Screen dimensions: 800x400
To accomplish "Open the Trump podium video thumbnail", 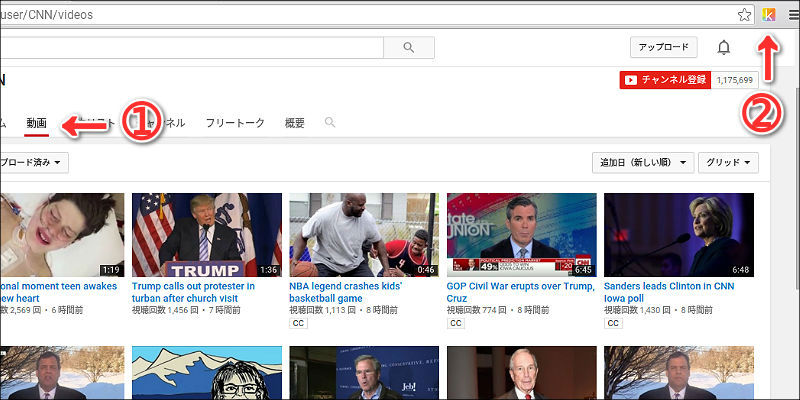I will pyautogui.click(x=207, y=235).
